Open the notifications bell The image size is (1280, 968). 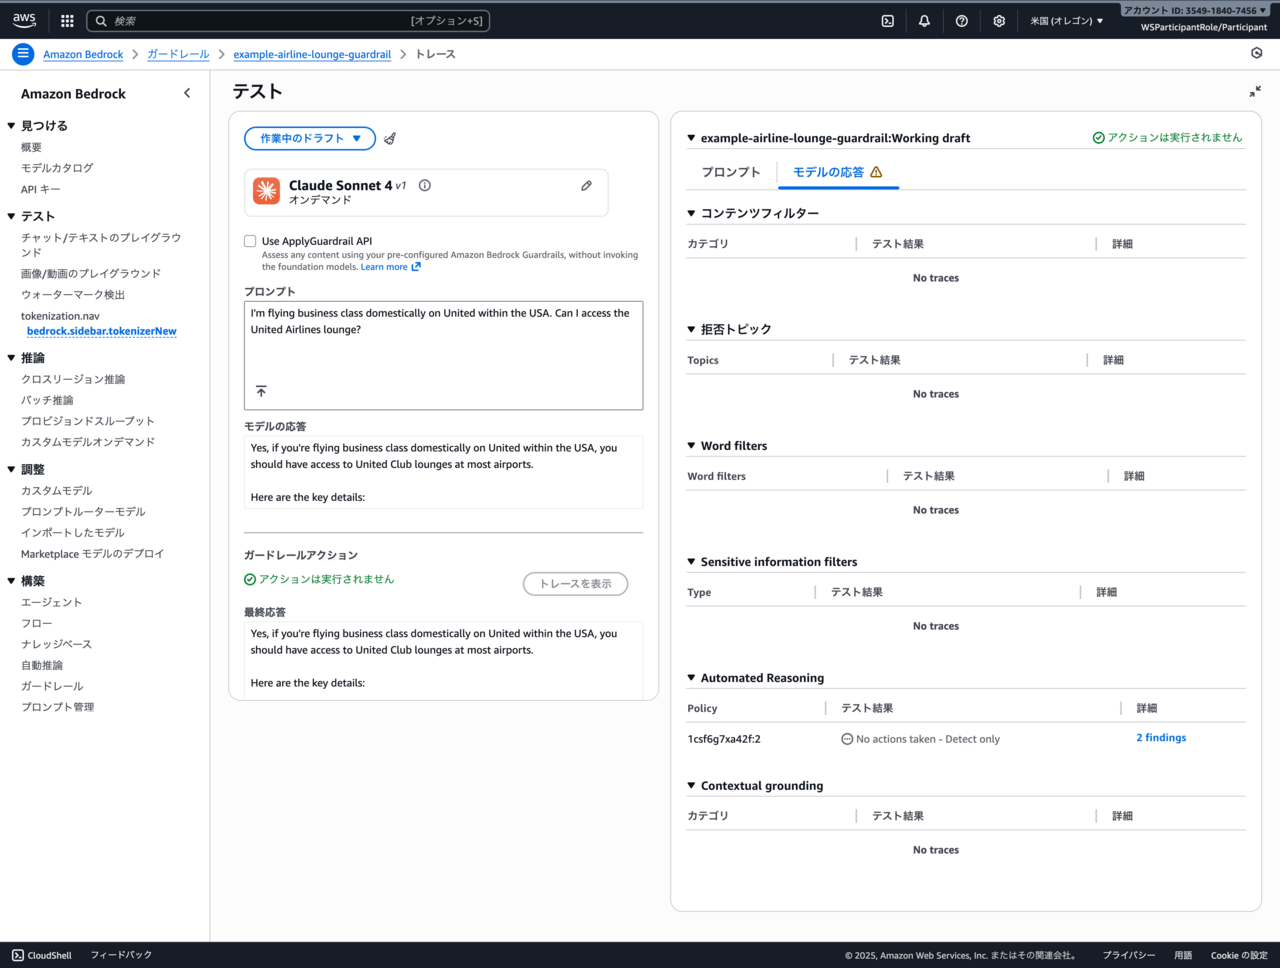[x=924, y=20]
